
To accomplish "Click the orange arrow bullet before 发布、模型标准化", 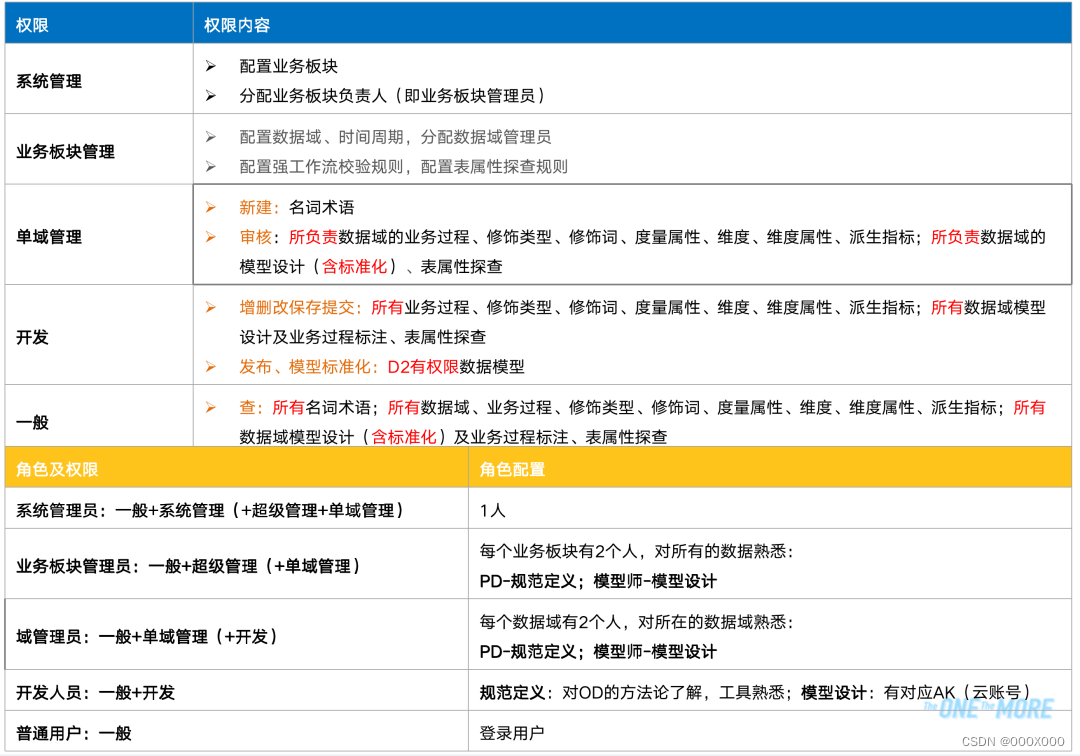I will [210, 367].
